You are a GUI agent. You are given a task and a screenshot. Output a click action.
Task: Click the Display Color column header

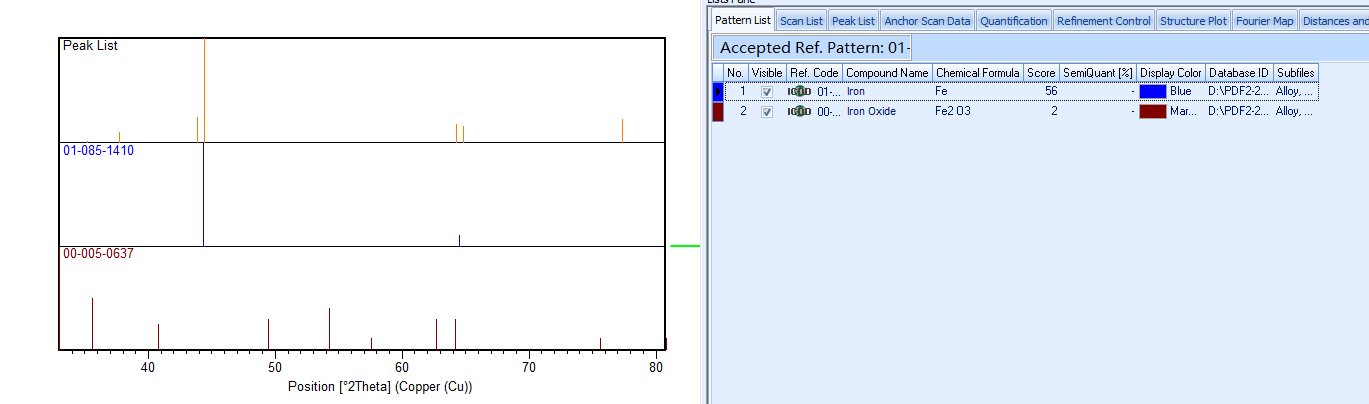coord(1171,73)
